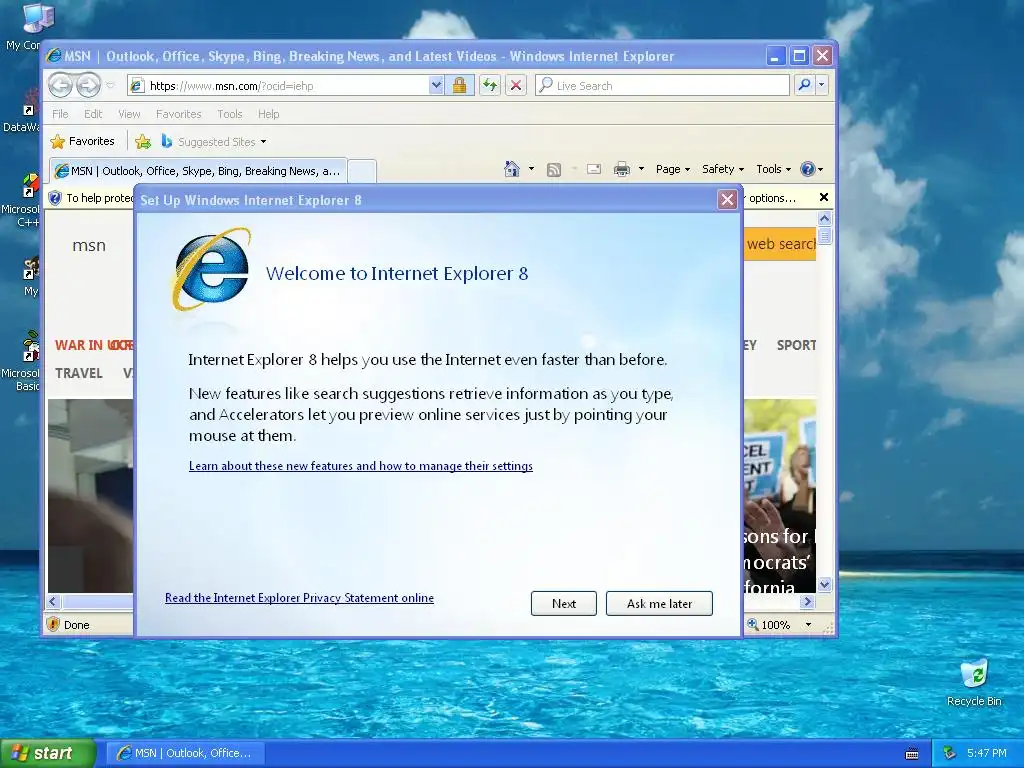Viewport: 1024px width, 768px height.
Task: Click the Search magnifier button
Action: point(805,85)
